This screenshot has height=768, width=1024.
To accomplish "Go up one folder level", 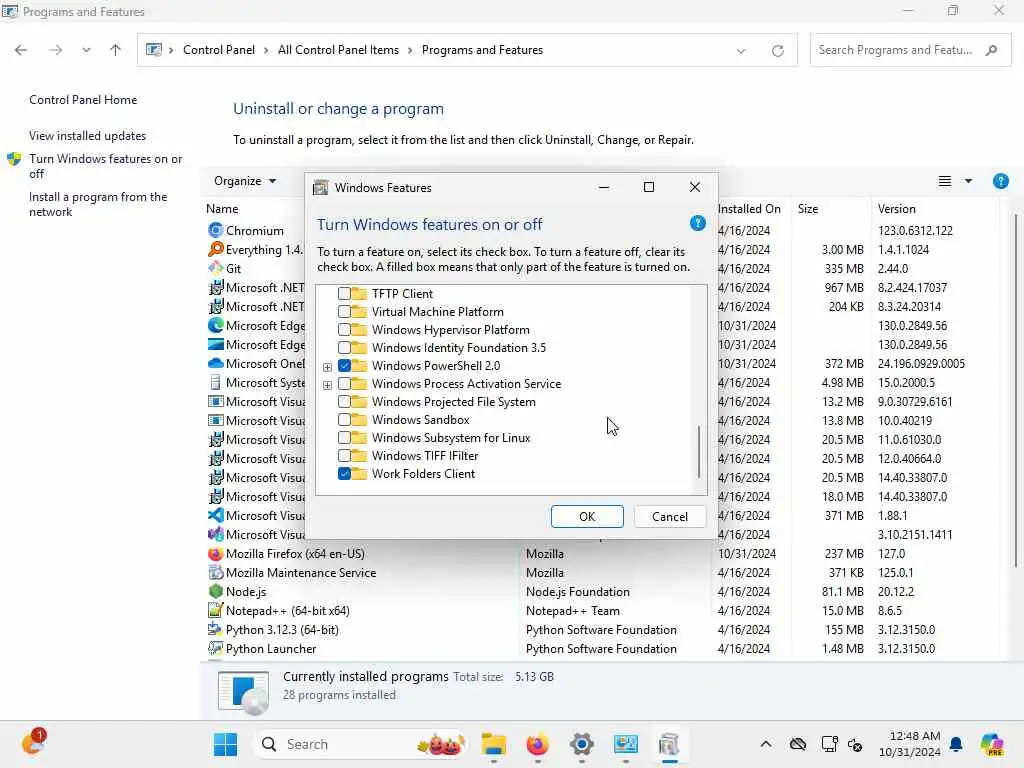I will pos(116,50).
